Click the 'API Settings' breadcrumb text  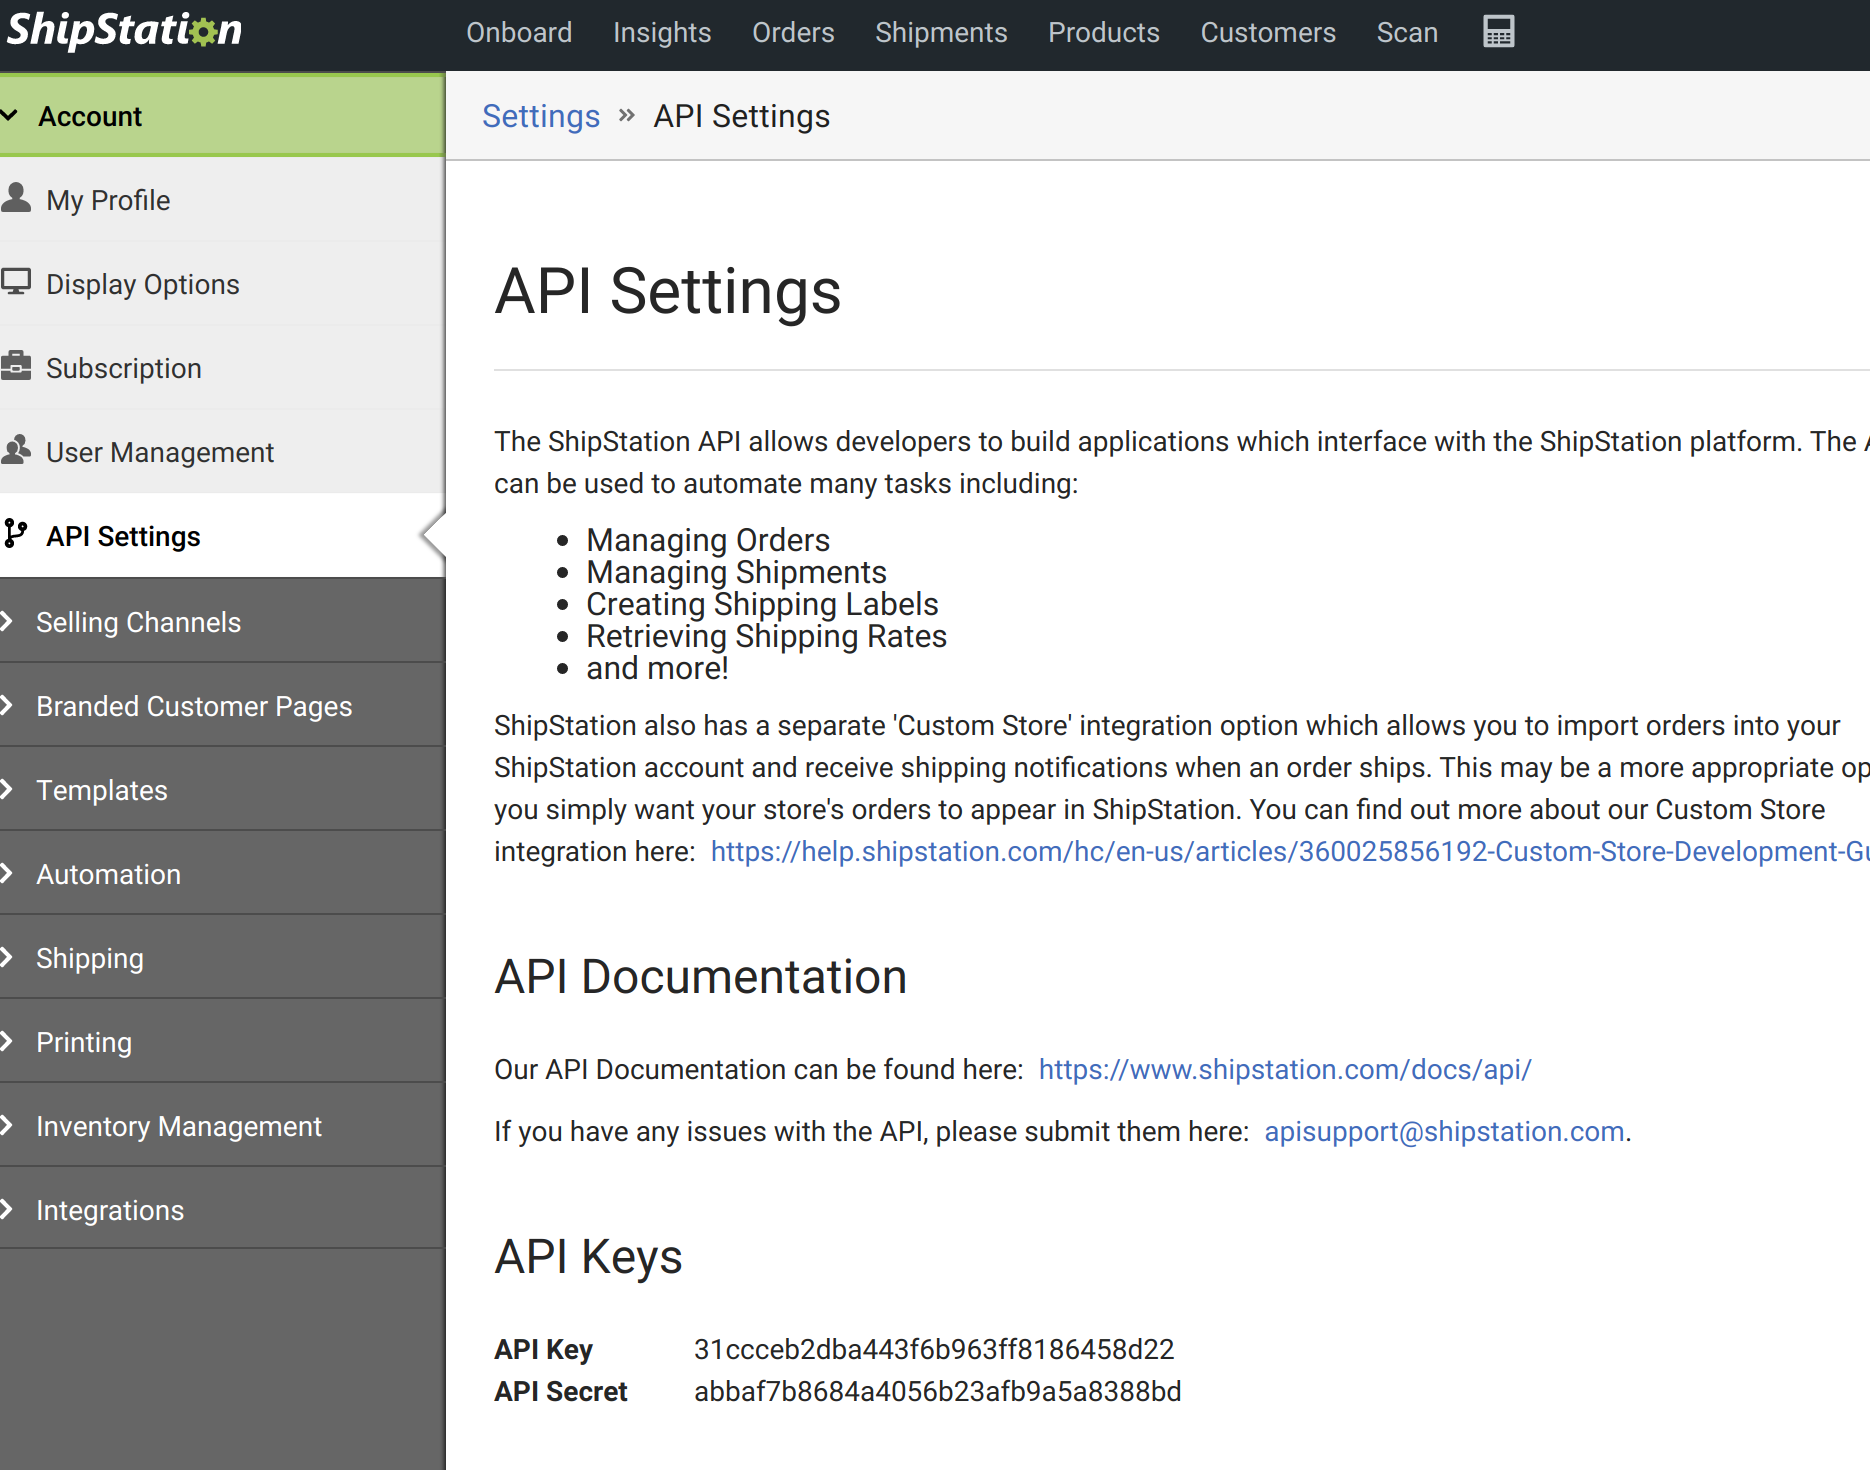point(742,116)
